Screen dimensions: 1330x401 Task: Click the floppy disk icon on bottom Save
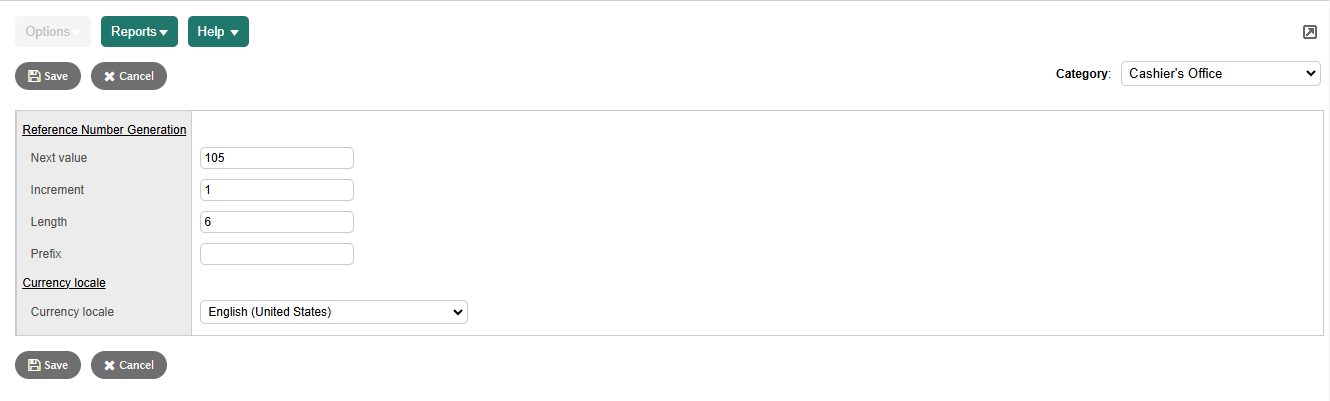click(x=34, y=365)
